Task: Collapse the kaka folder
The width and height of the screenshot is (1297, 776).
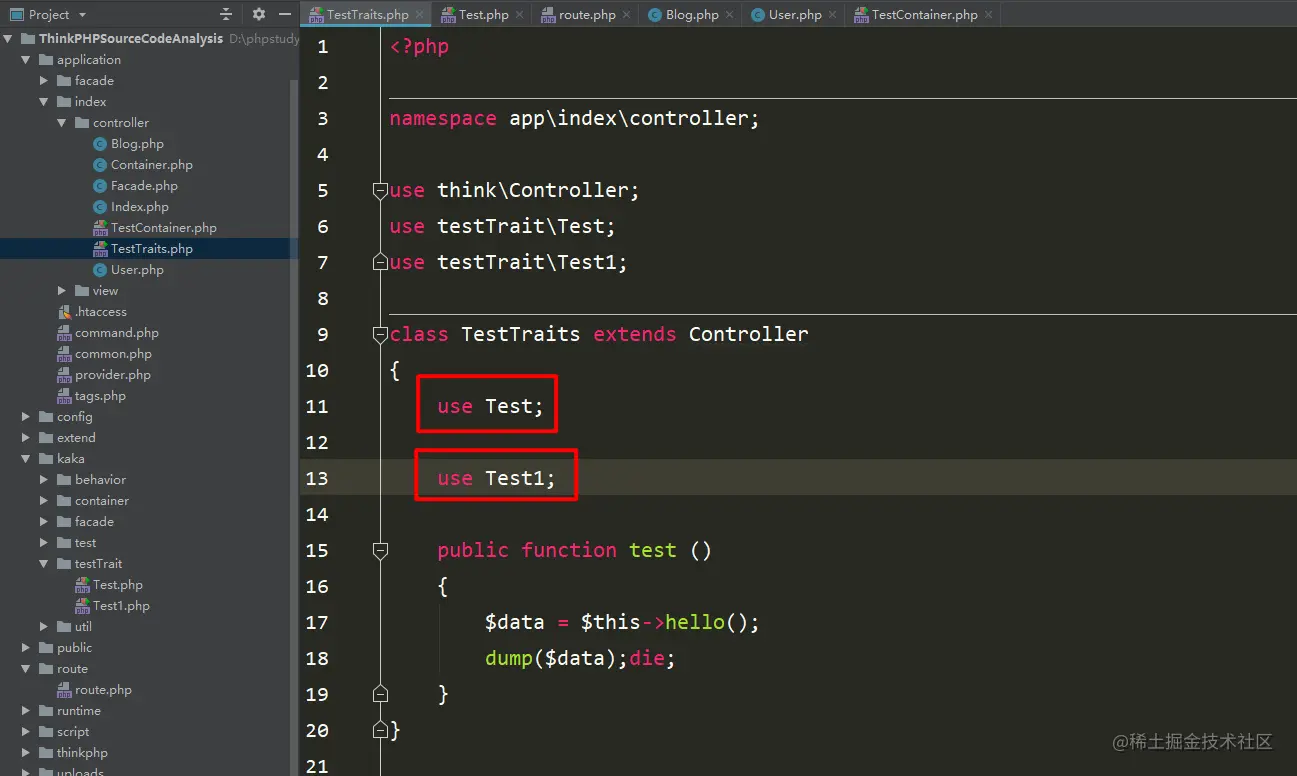Action: pos(26,459)
